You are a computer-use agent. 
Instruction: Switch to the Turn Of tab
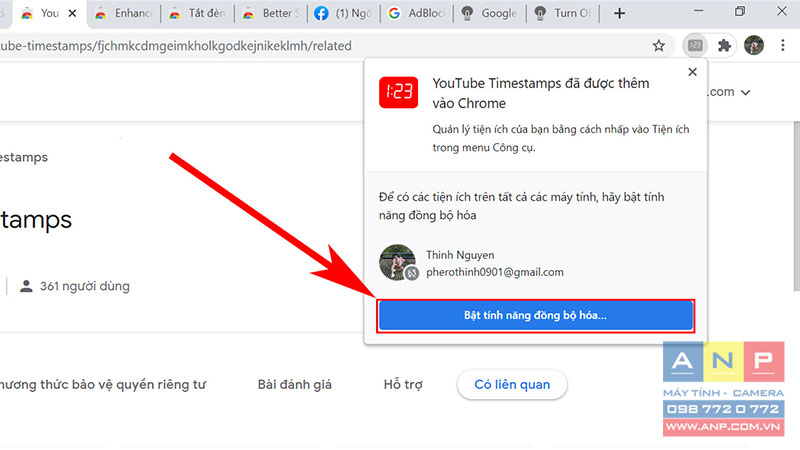564,13
